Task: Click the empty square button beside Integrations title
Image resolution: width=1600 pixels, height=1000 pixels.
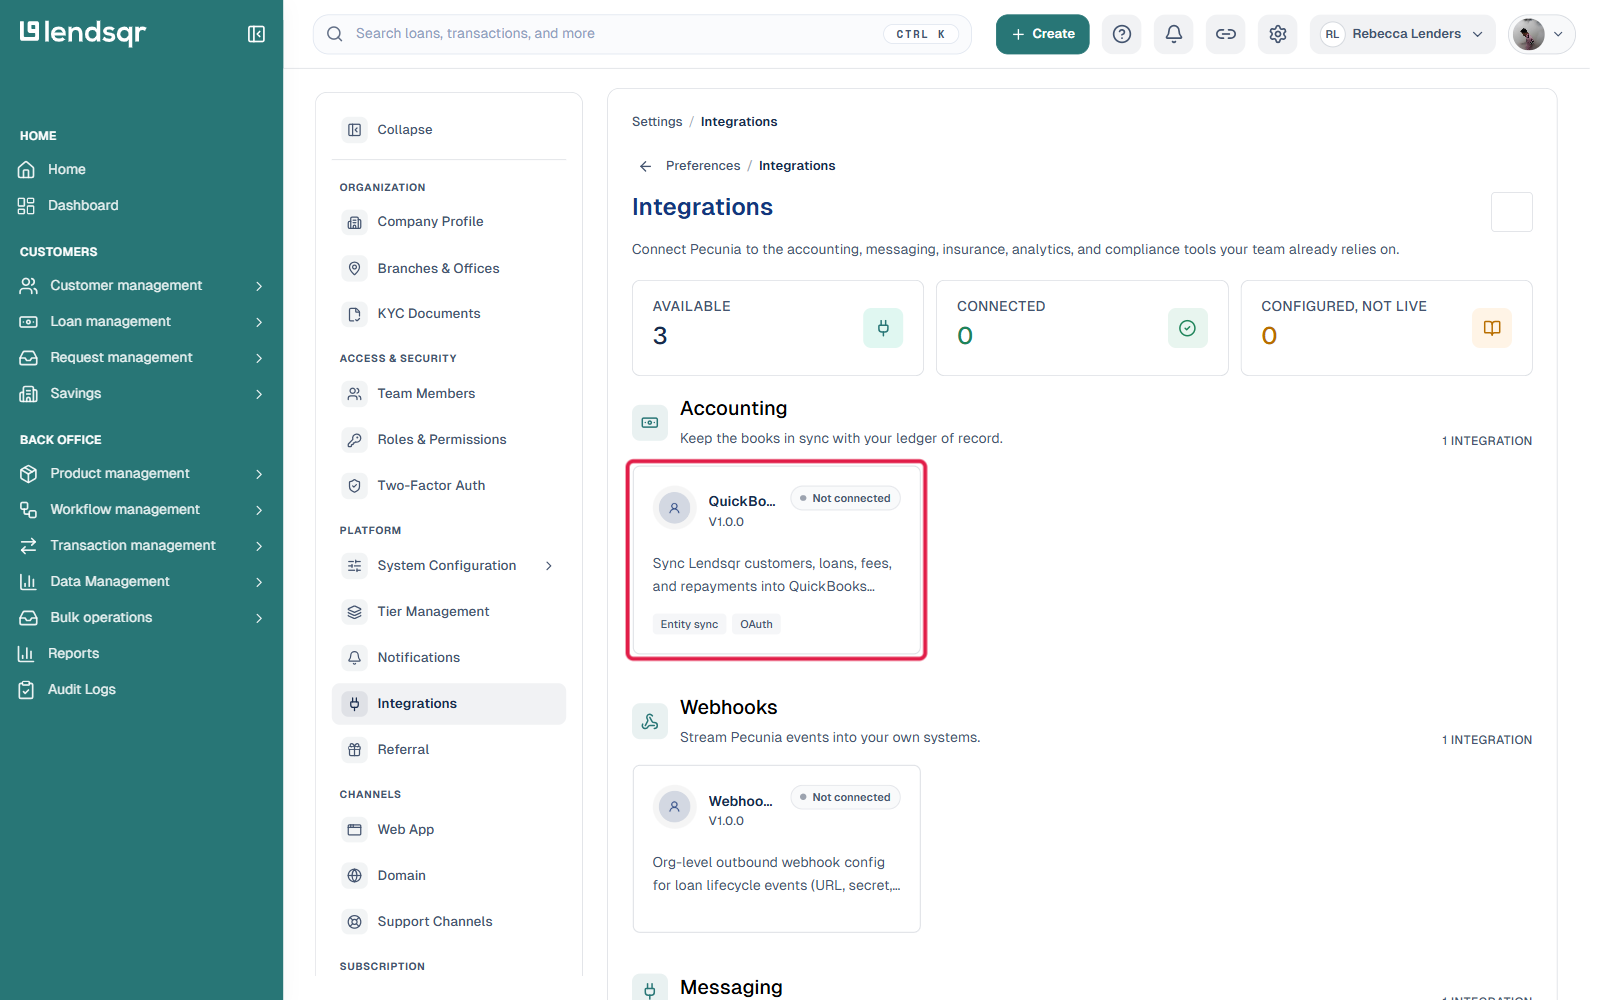Action: 1512,212
